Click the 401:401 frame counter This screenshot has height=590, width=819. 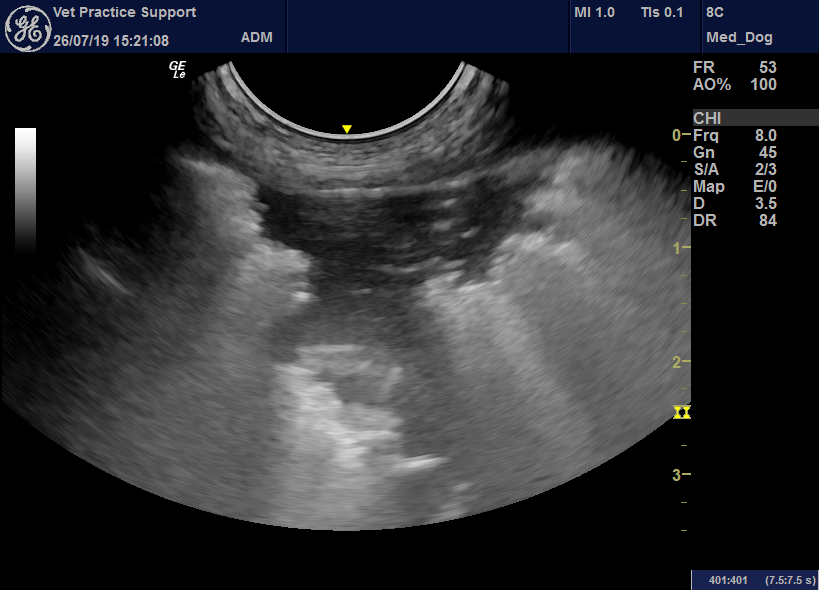point(728,581)
